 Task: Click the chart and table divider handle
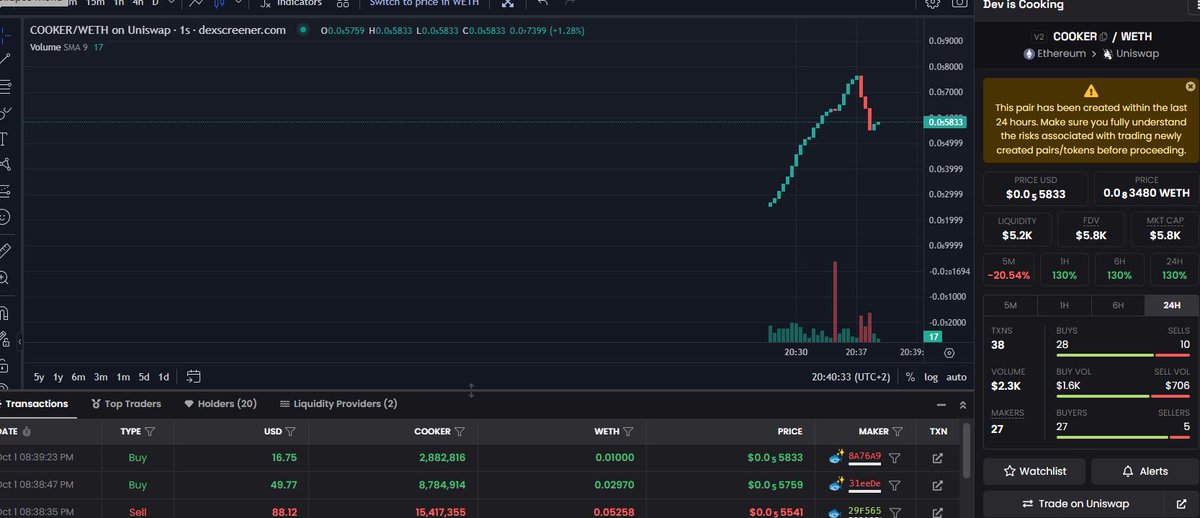471,389
